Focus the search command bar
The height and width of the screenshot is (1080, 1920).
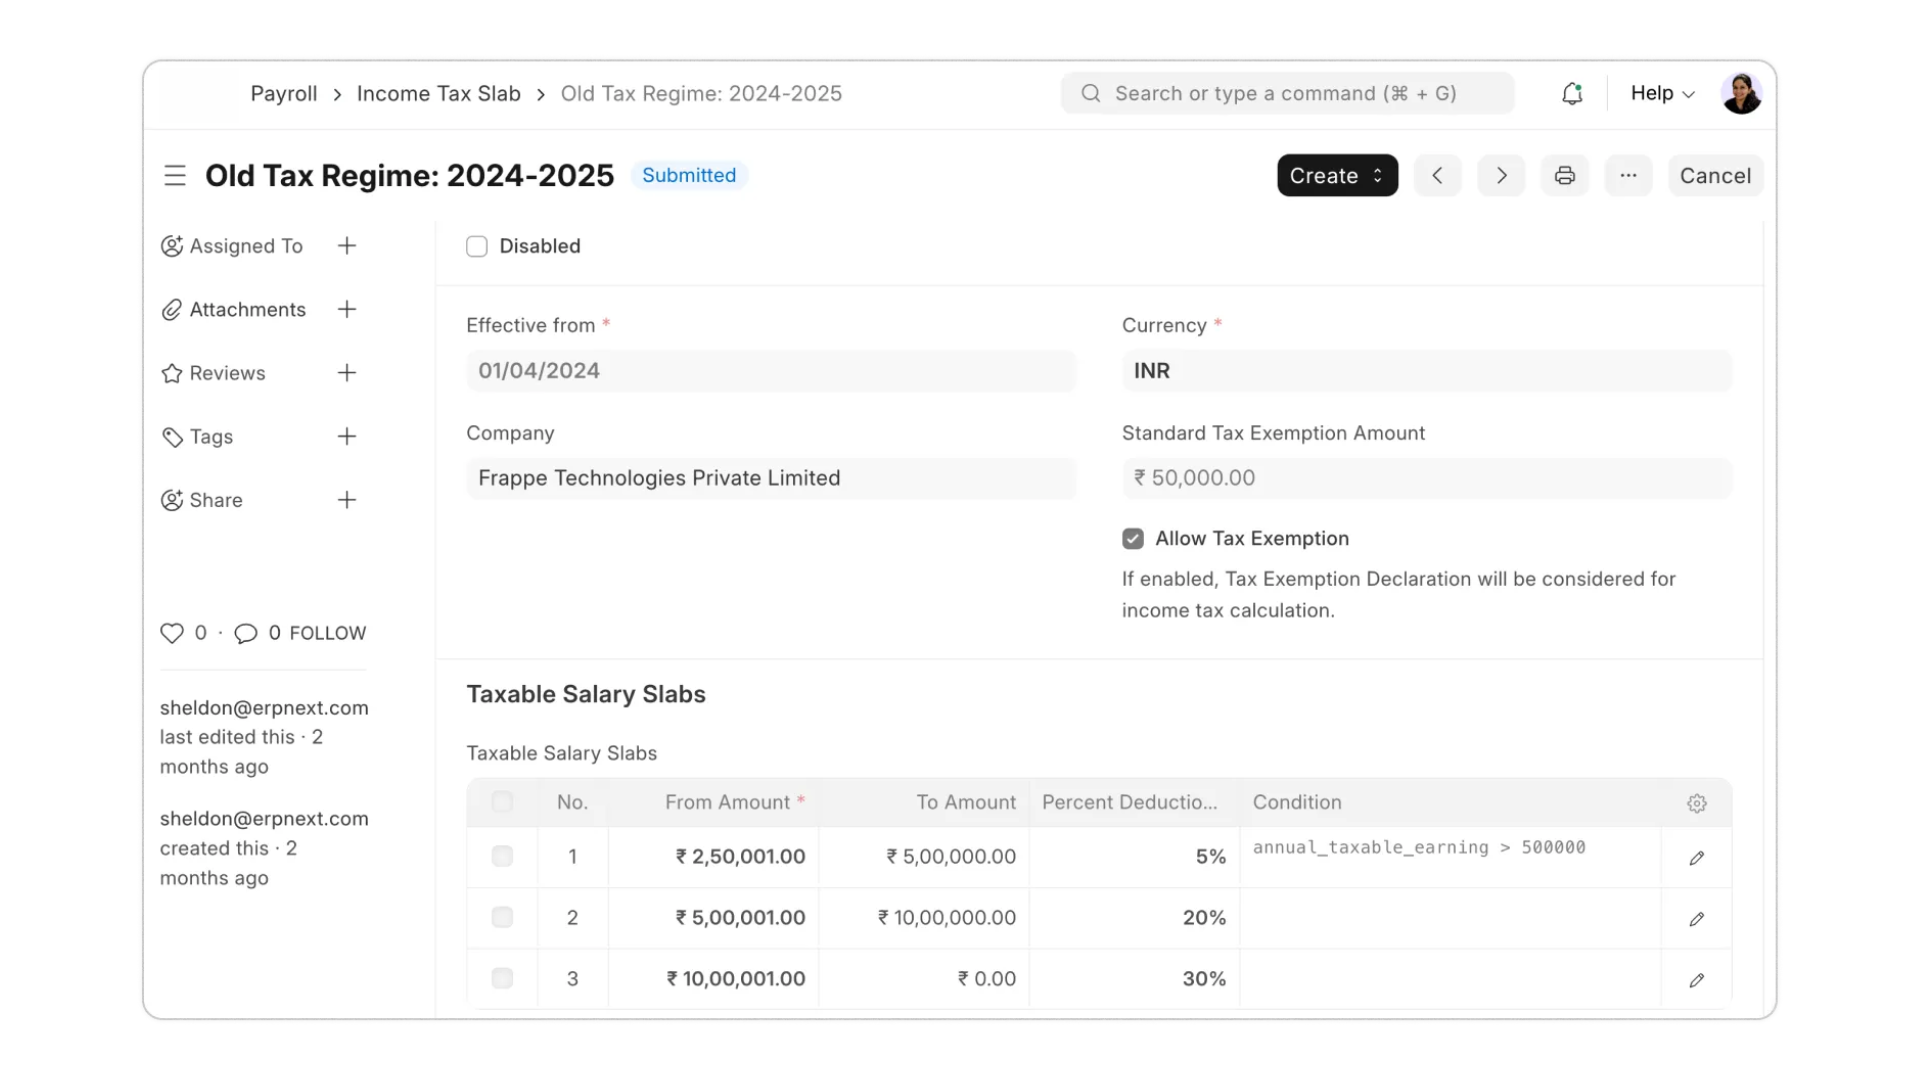pos(1287,93)
